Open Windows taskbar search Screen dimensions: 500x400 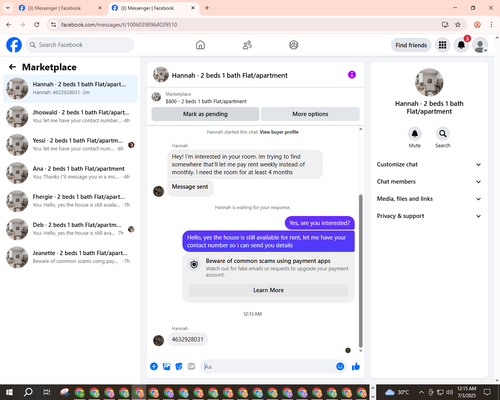coord(28,392)
